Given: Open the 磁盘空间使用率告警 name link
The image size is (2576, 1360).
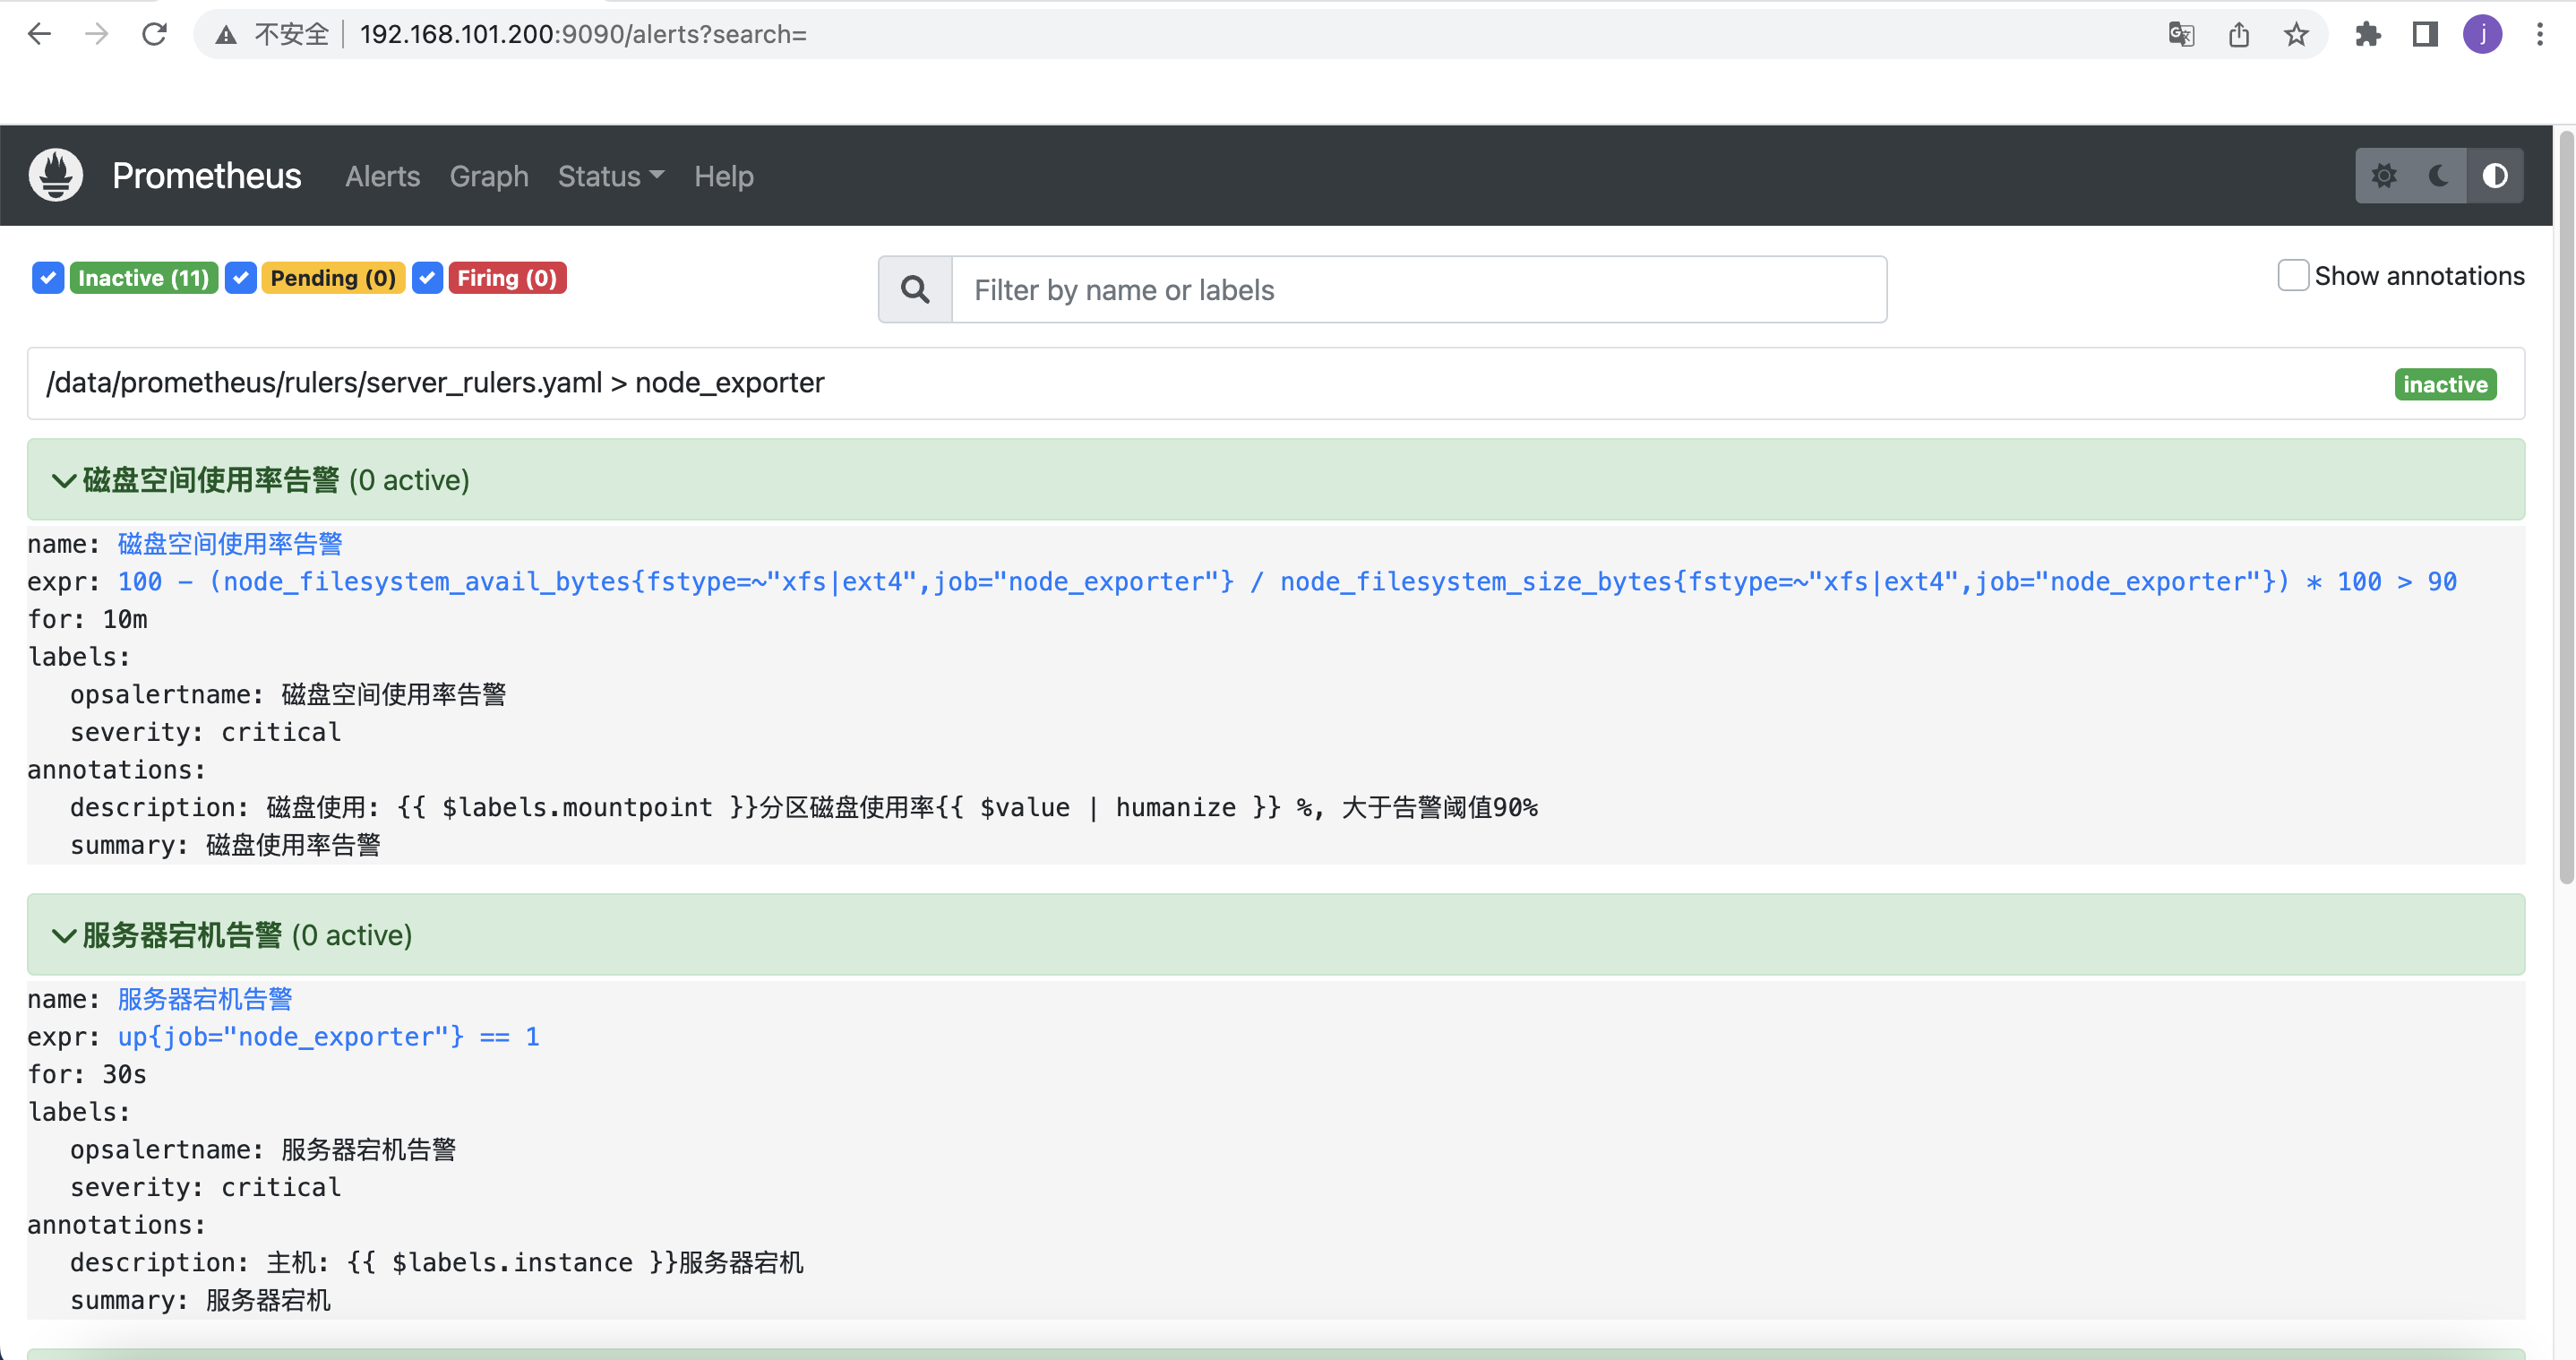Looking at the screenshot, I should [x=230, y=544].
